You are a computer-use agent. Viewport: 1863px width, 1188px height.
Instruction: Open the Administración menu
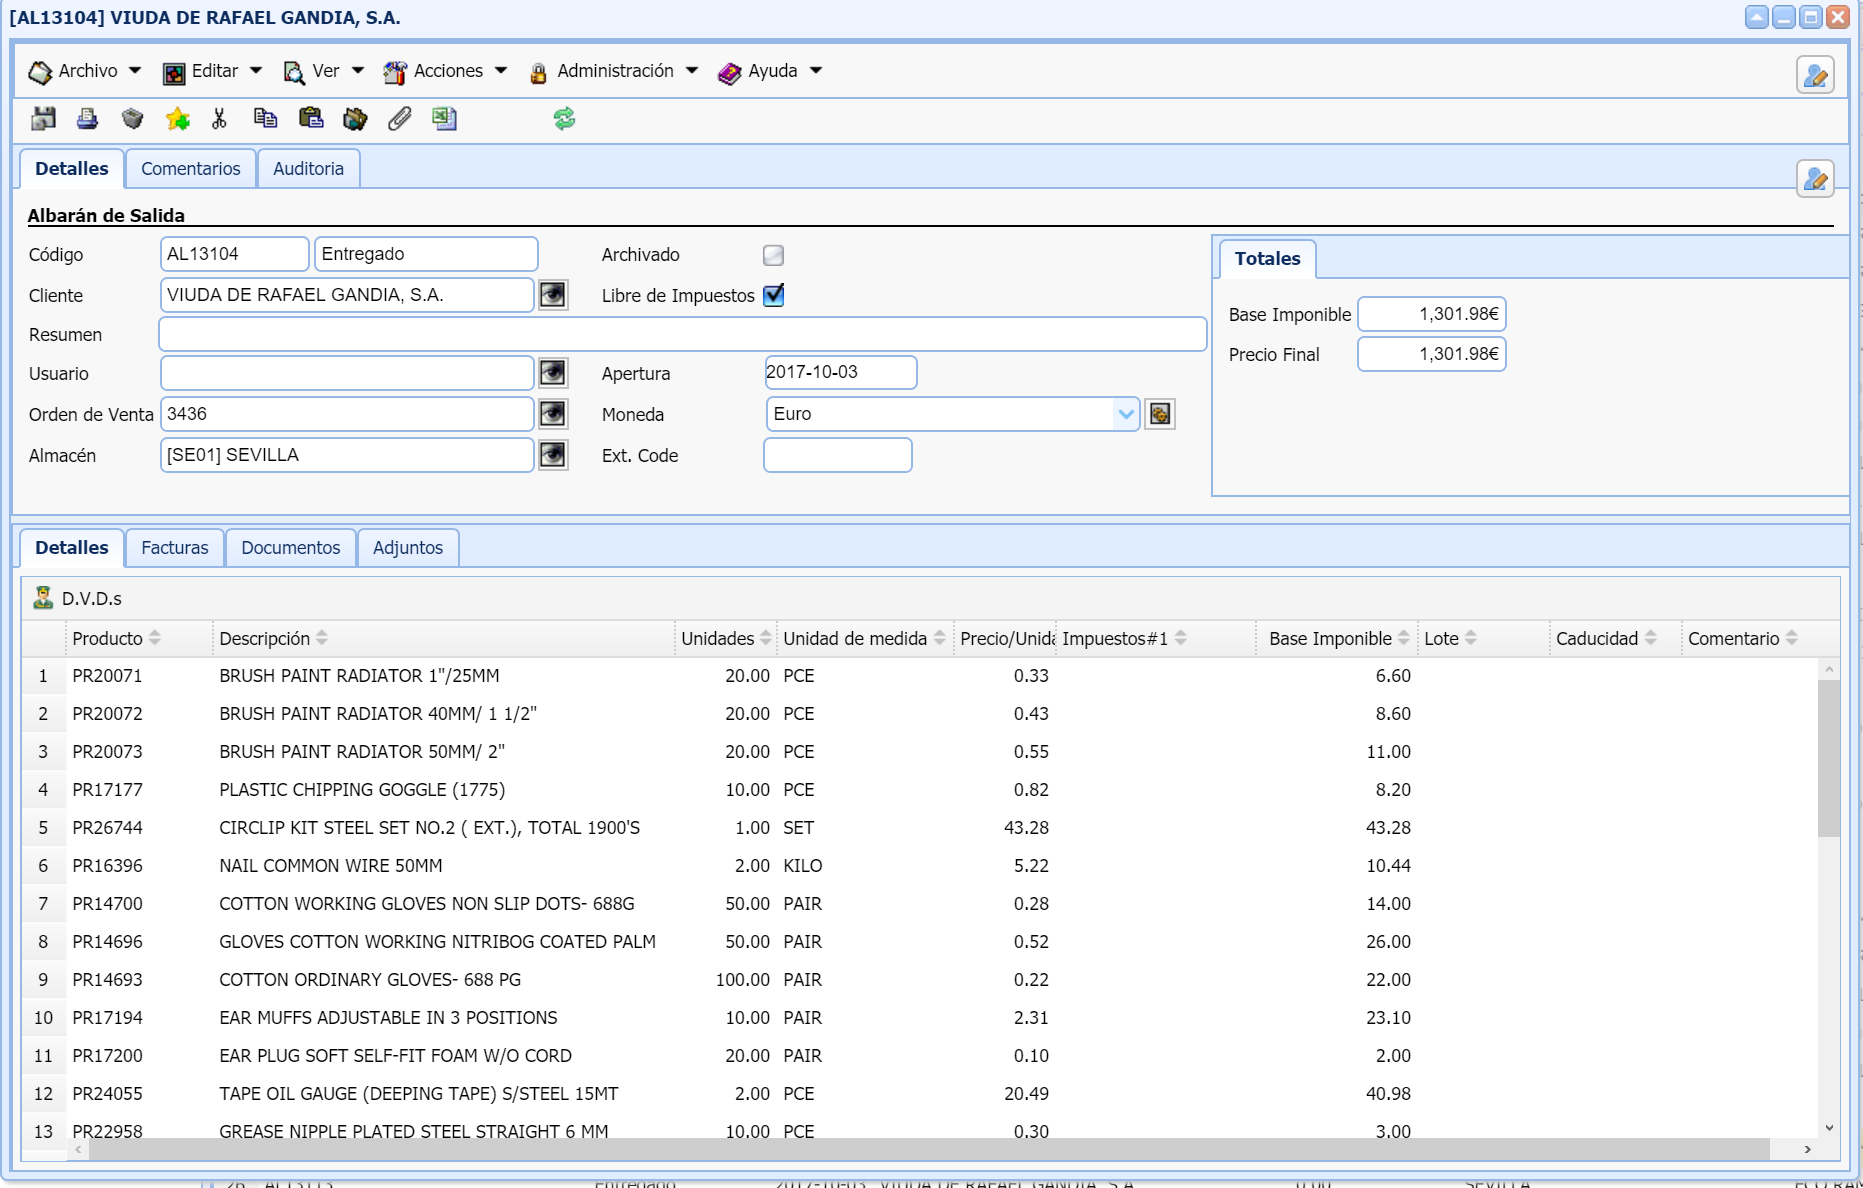click(x=614, y=71)
